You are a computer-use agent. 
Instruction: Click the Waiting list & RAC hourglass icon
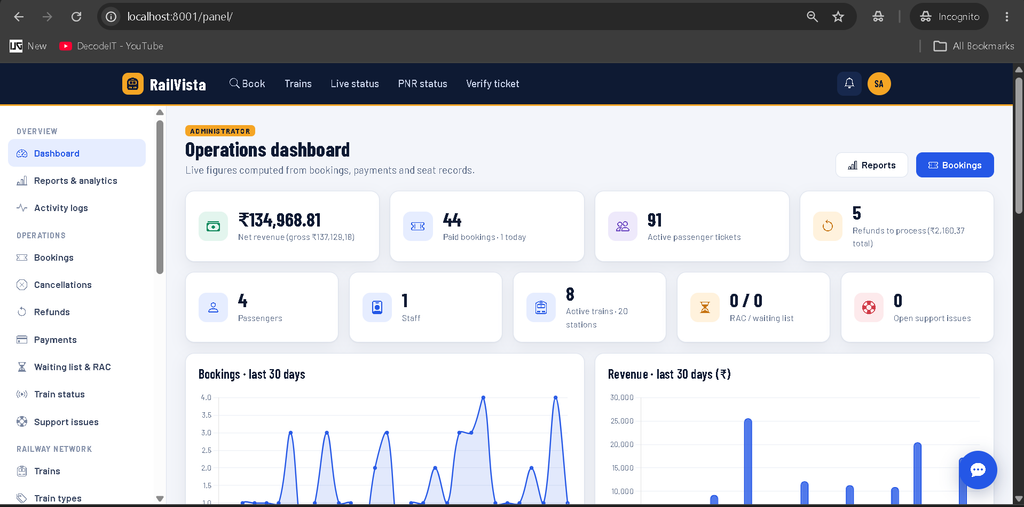point(22,367)
